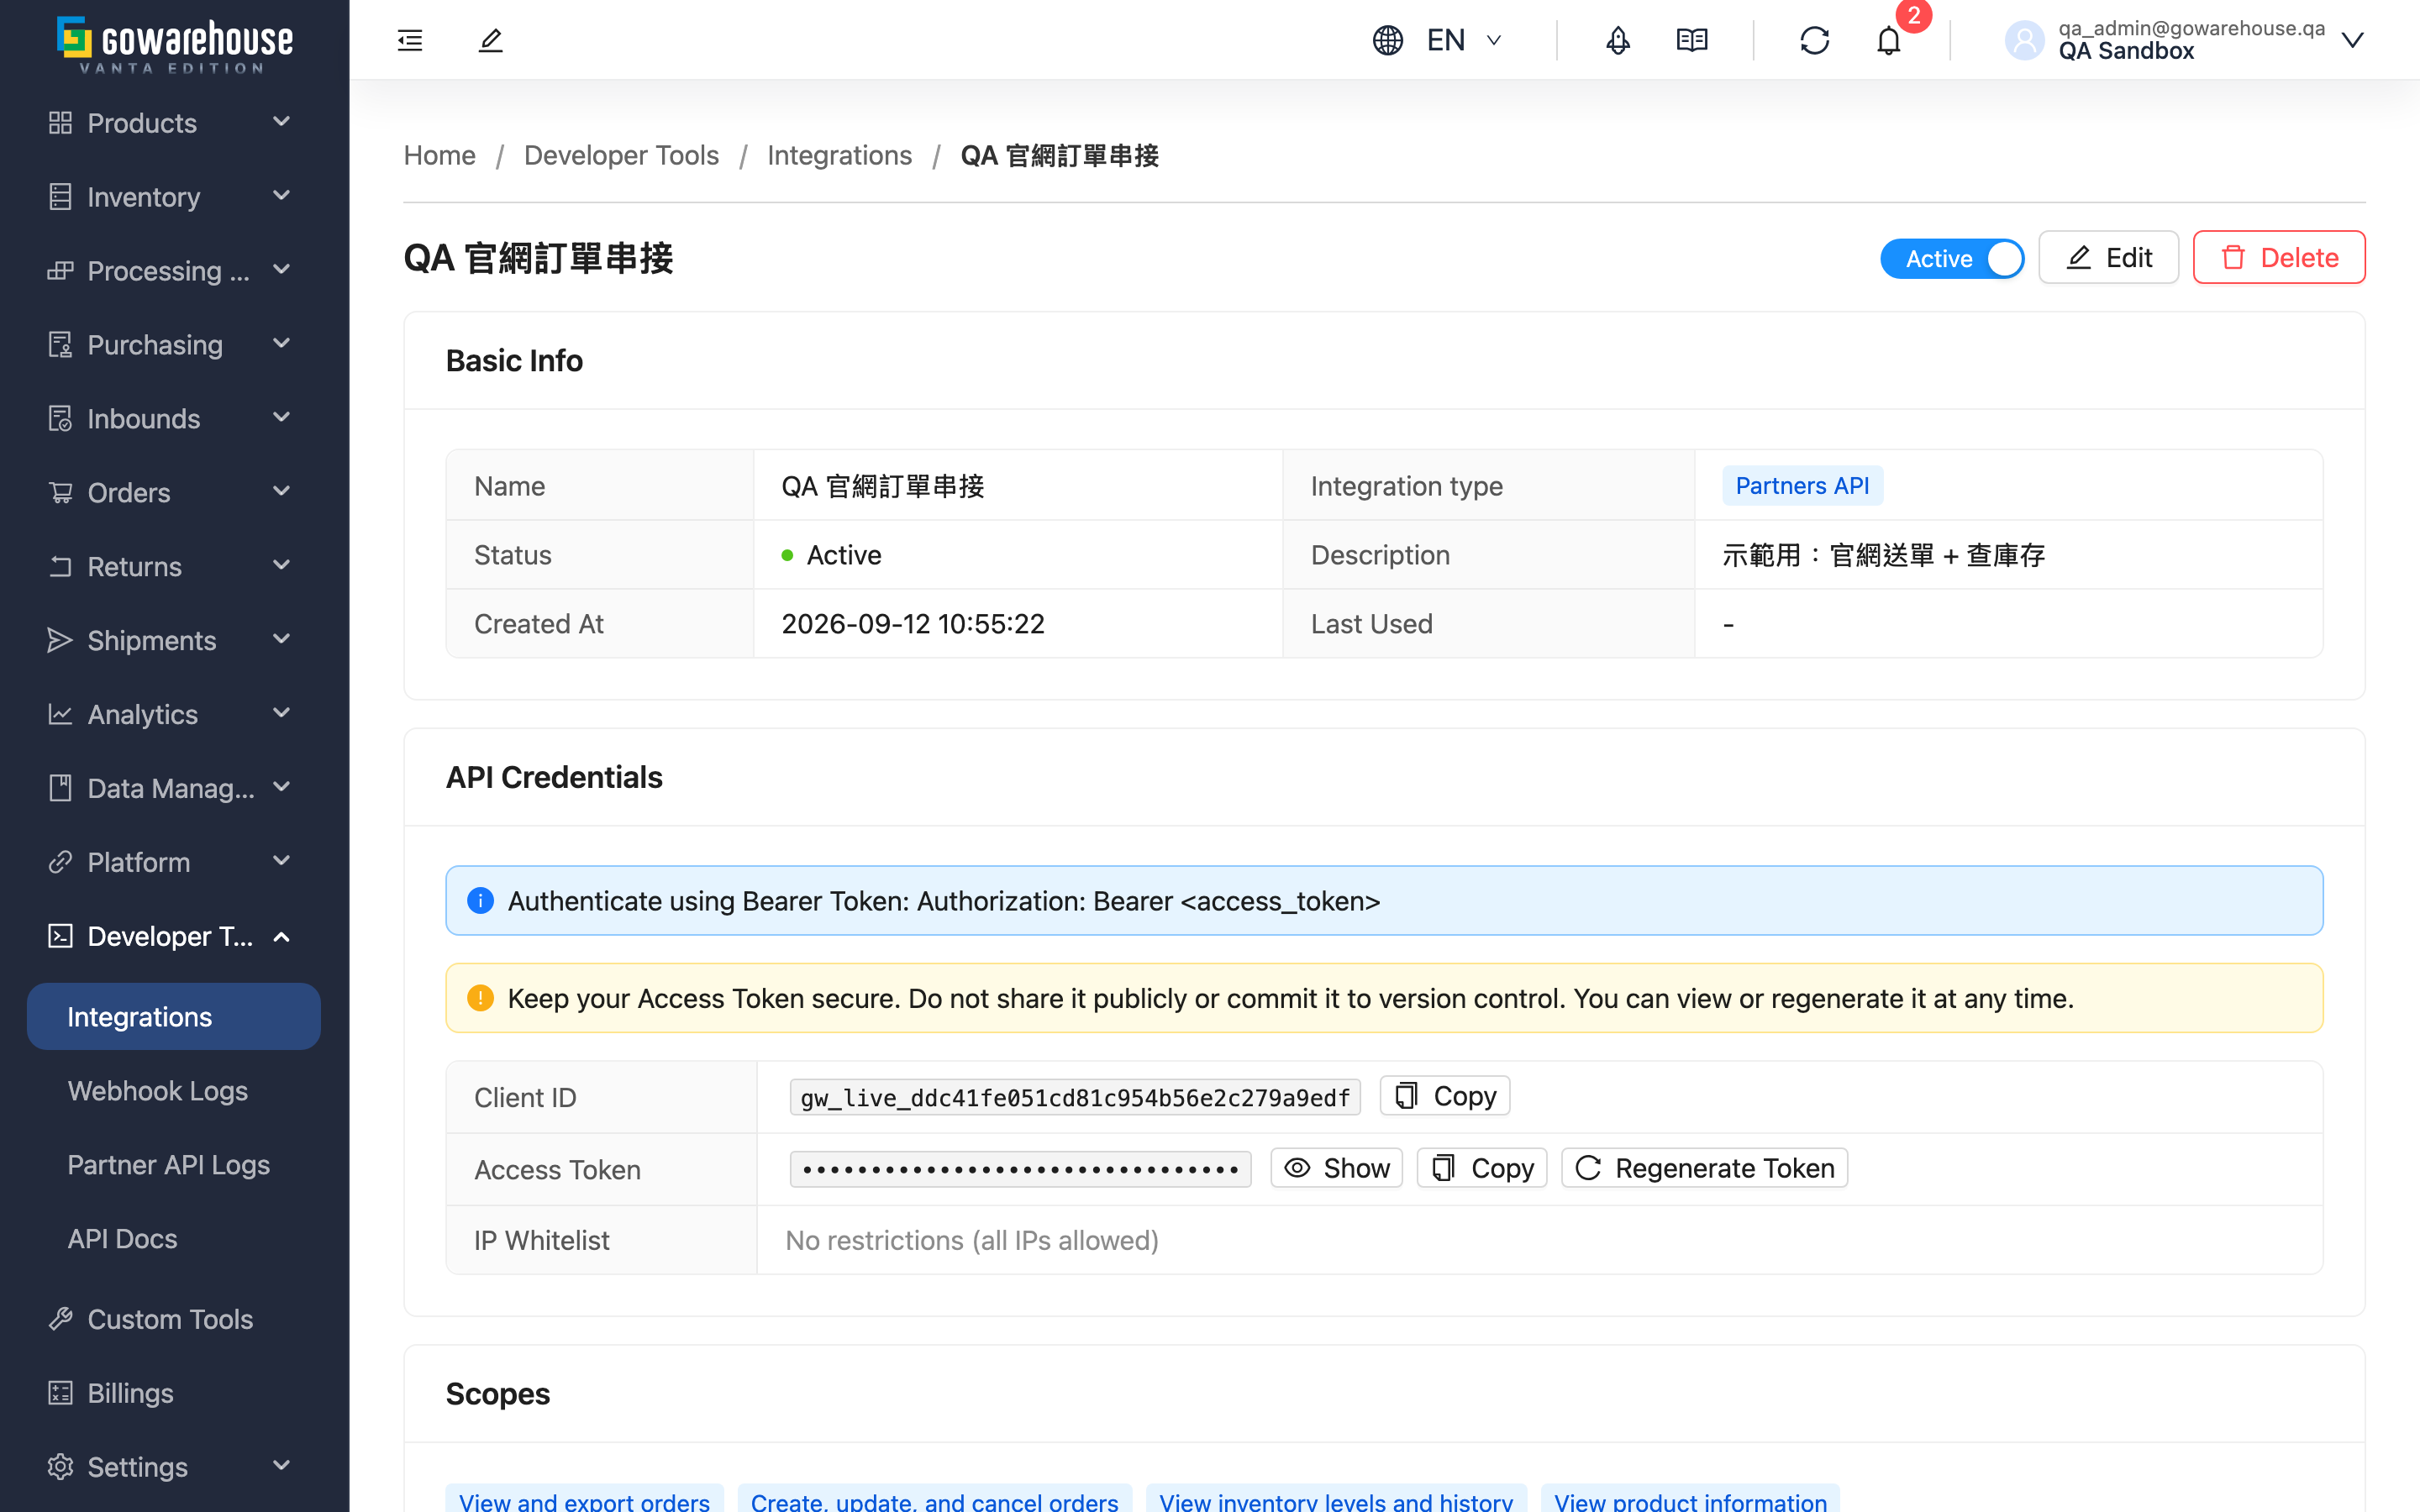2420x1512 pixels.
Task: Click the Client ID value field
Action: [1075, 1098]
